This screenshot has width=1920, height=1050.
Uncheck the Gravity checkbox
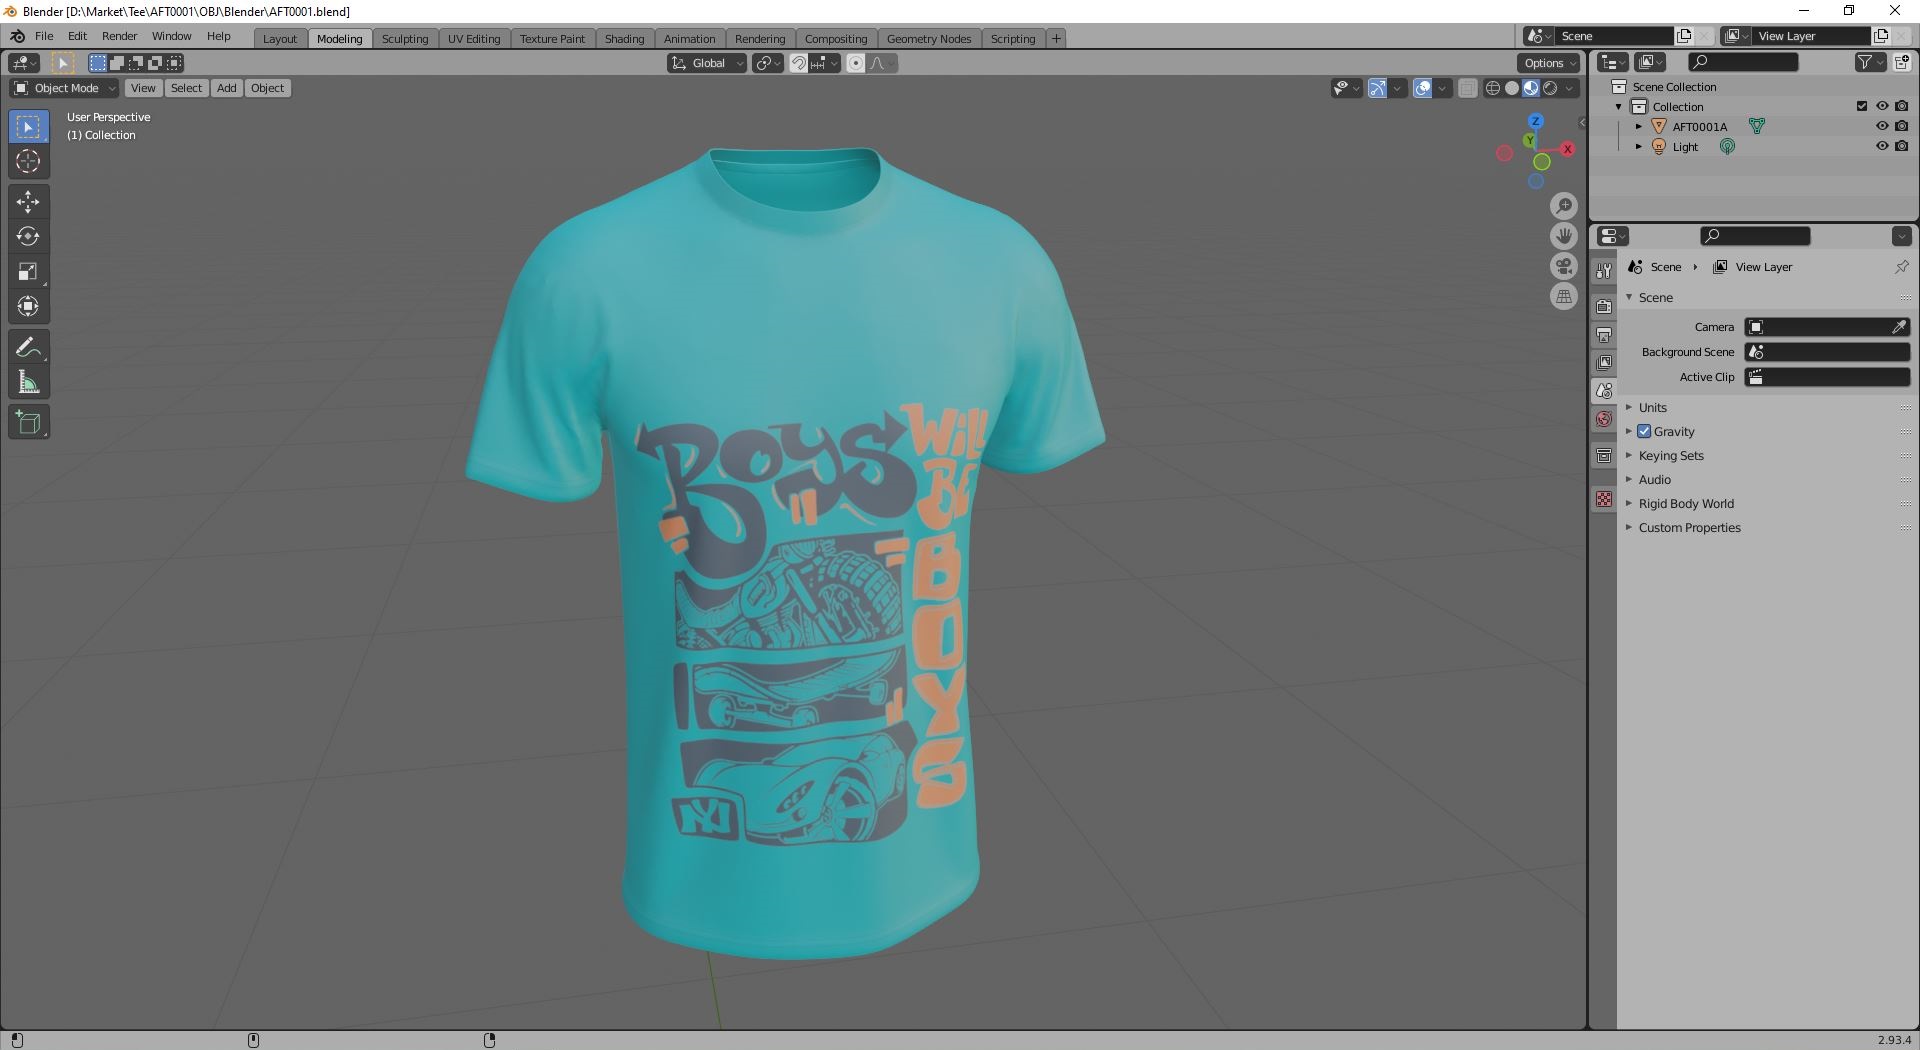coord(1644,431)
